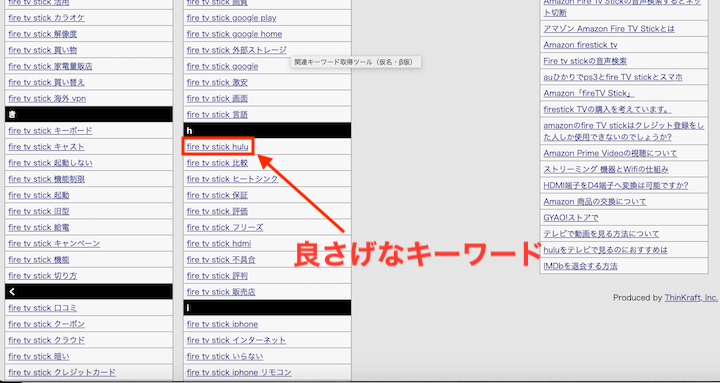Viewport: 720px width, 383px height.
Task: Select the "fire tv stick hdmi" keyword
Action: 219,244
